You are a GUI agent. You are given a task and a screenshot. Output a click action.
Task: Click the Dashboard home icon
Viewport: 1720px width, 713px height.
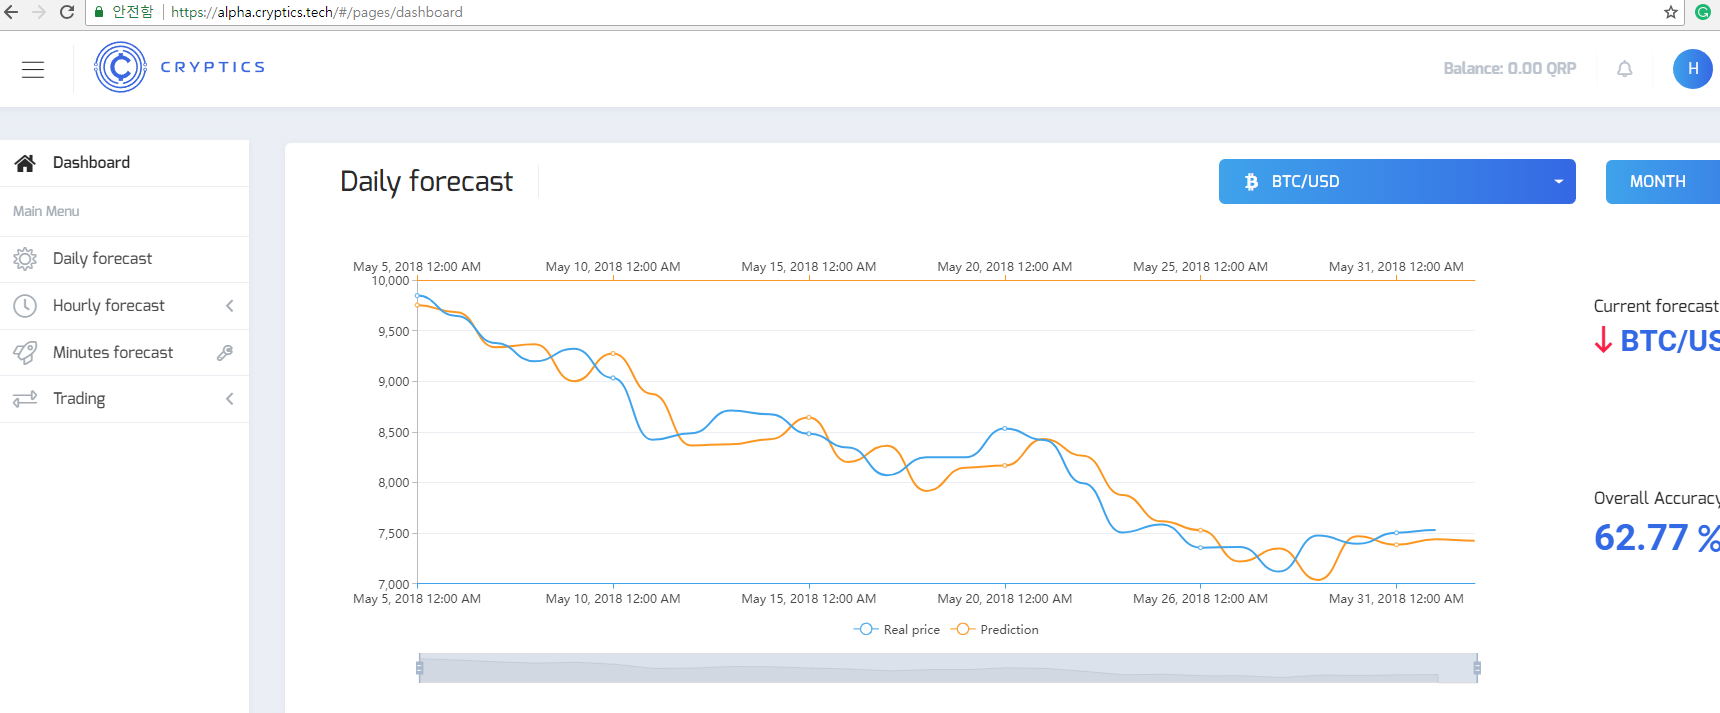click(25, 163)
